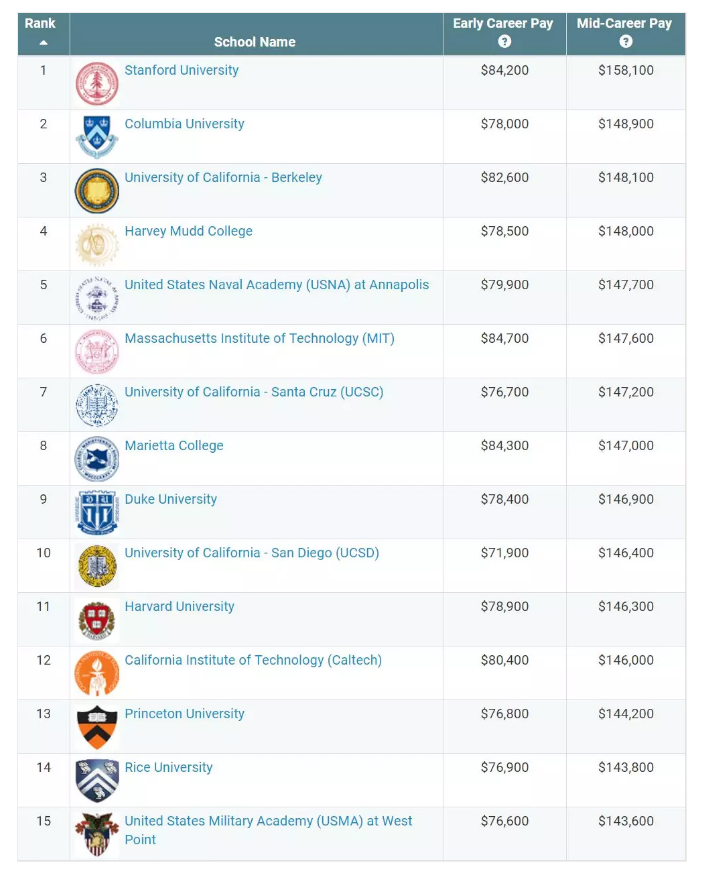This screenshot has height=874, width=706.
Task: Click Early Career Pay help question icon
Action: tap(504, 41)
